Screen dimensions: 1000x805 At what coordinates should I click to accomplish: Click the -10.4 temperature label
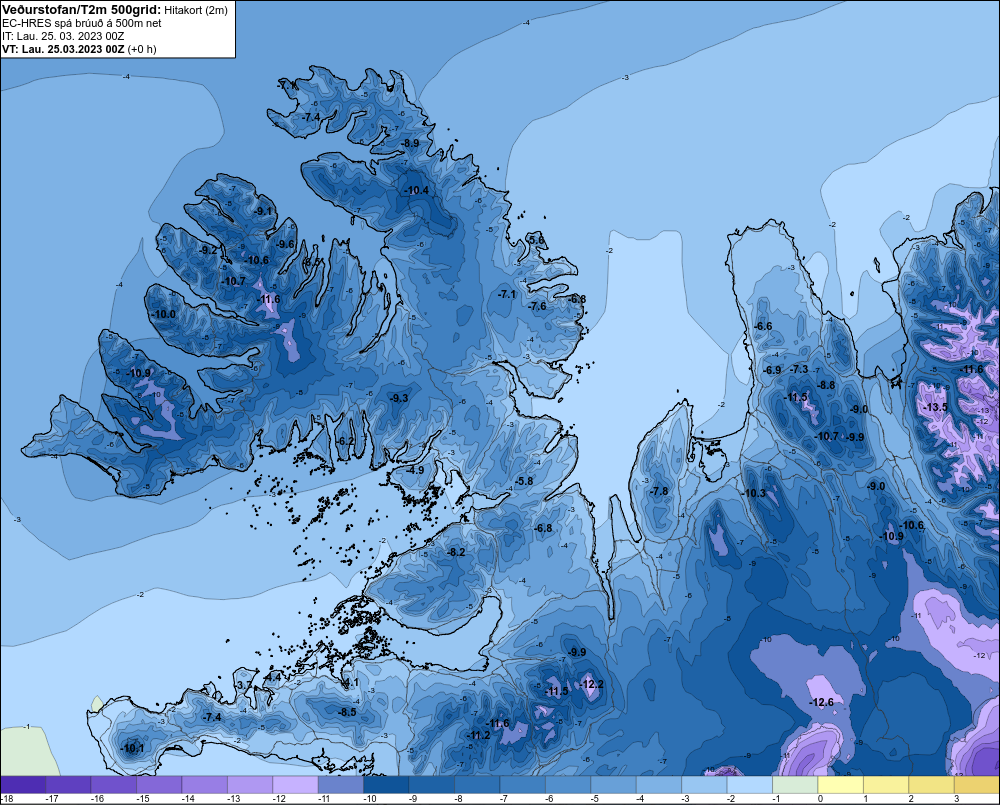416,190
